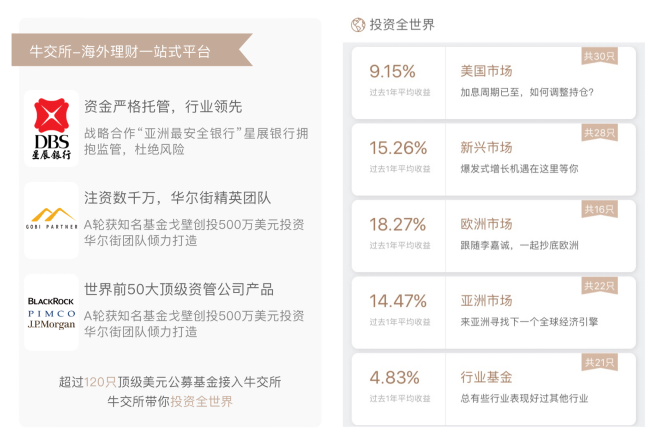Click the 共21只 ribbon badge
This screenshot has width=657, height=440.
click(x=599, y=362)
